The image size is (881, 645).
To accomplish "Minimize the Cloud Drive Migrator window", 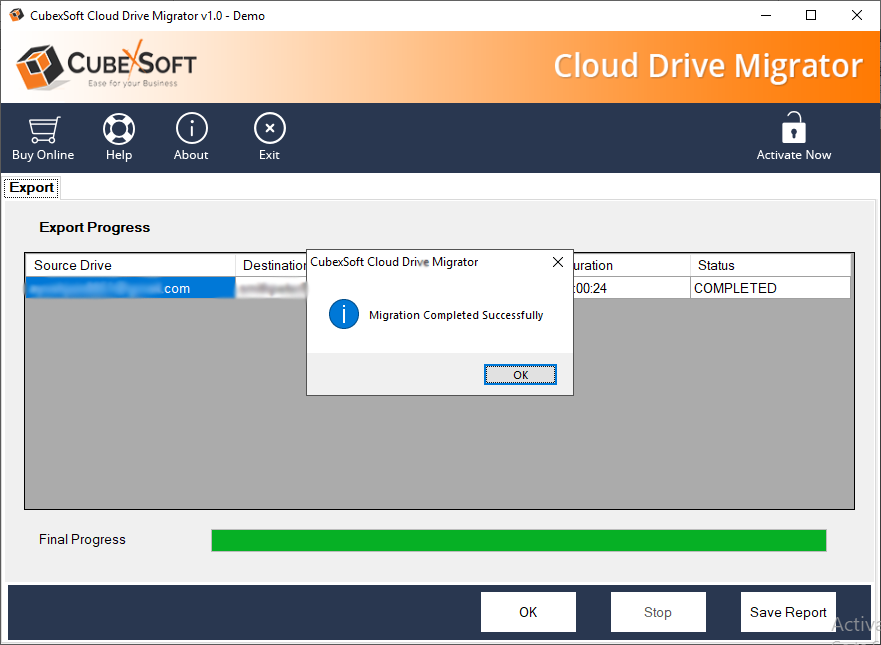I will click(766, 15).
